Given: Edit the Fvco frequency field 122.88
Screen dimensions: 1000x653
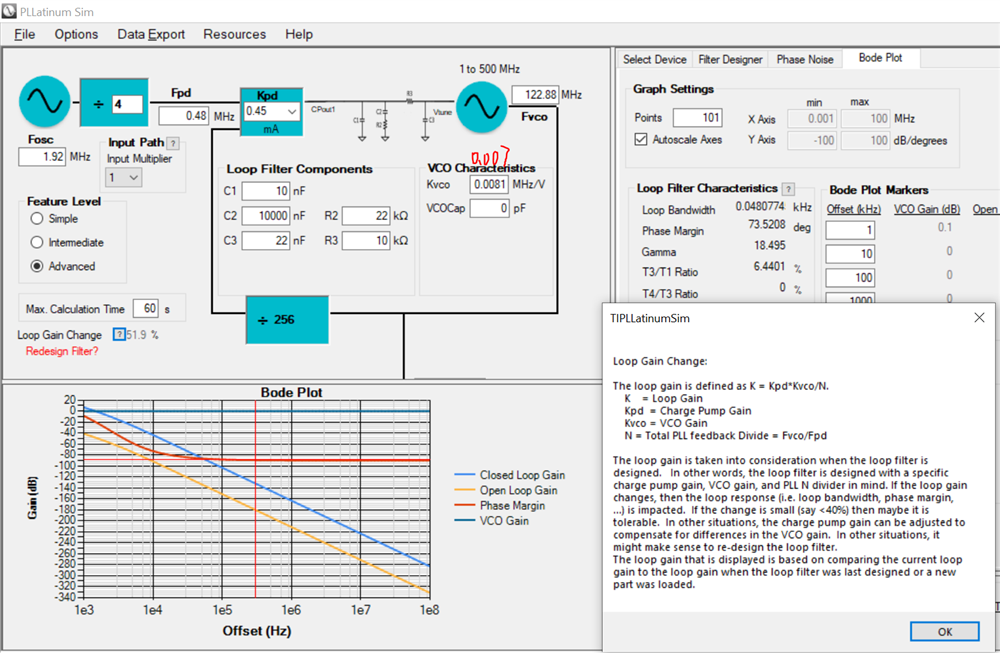Looking at the screenshot, I should 535,95.
